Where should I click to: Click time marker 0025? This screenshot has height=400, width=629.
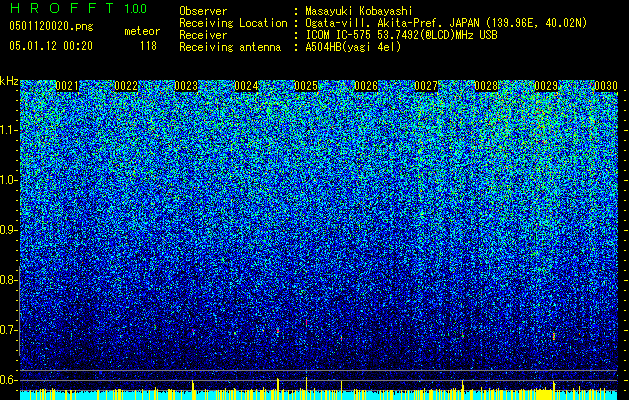(x=306, y=86)
